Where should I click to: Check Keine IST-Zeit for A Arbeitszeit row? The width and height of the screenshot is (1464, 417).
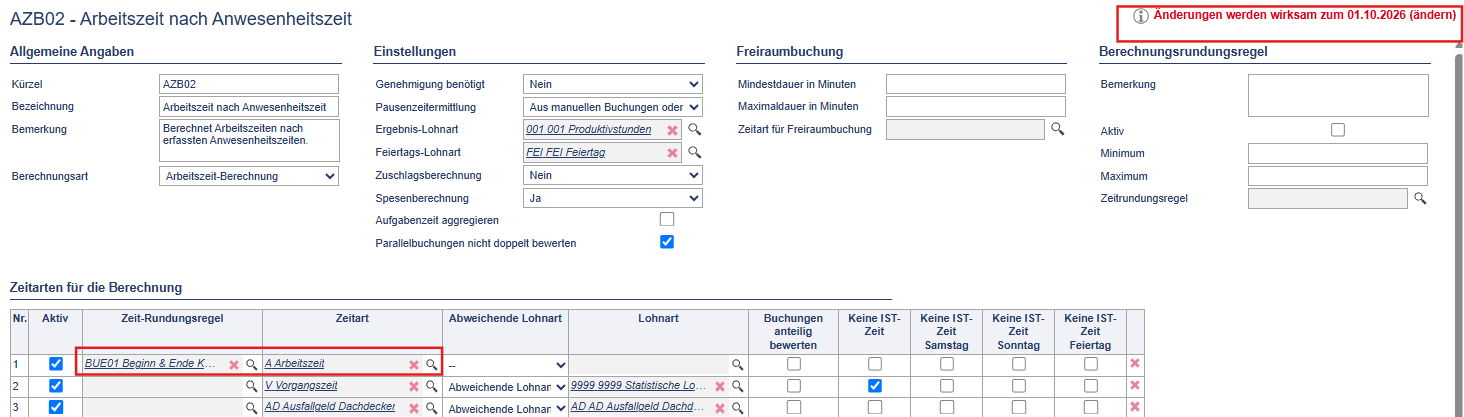click(x=875, y=364)
